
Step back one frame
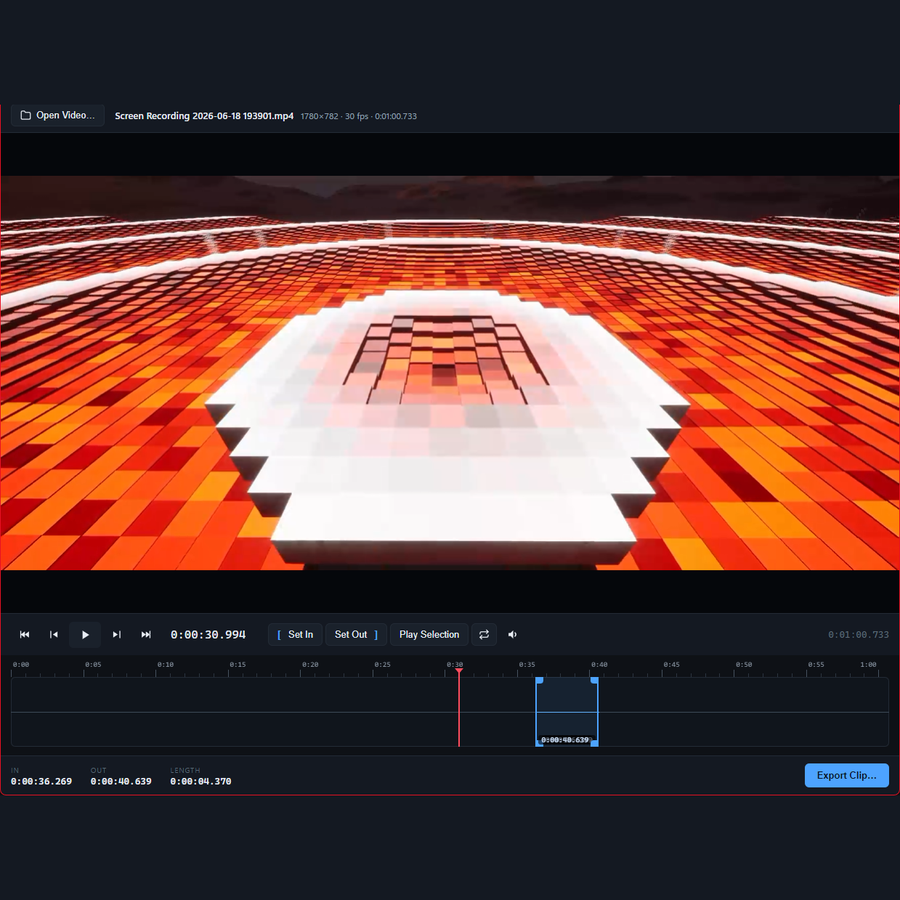click(54, 634)
